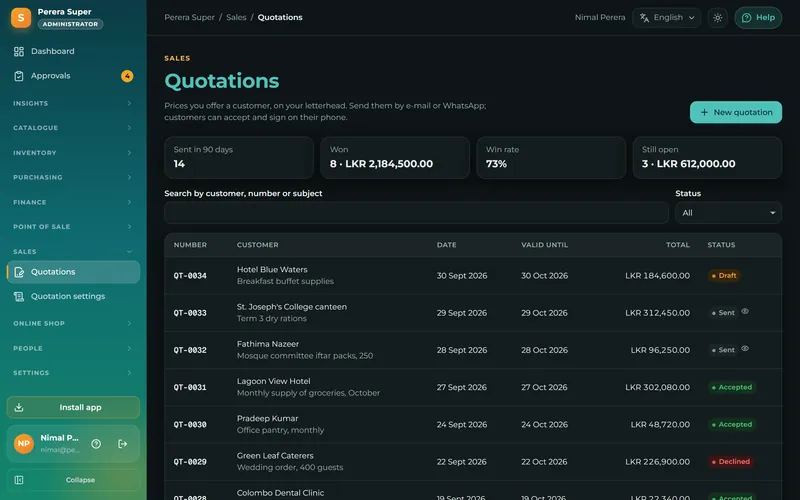800x500 pixels.
Task: Click eye icon on QT-0033 Sent status
Action: coord(745,311)
